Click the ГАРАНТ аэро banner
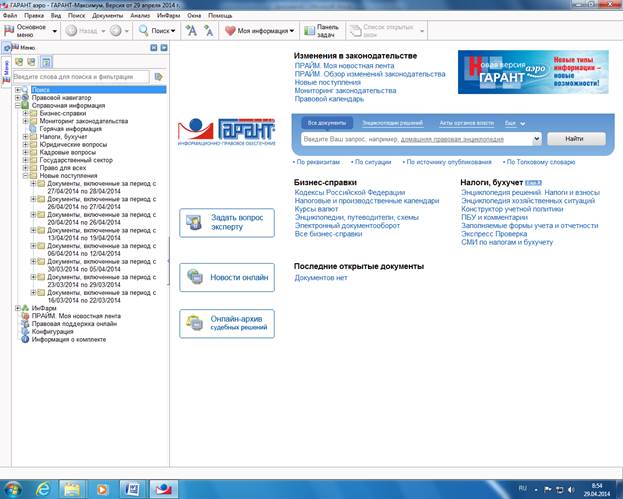 (533, 72)
